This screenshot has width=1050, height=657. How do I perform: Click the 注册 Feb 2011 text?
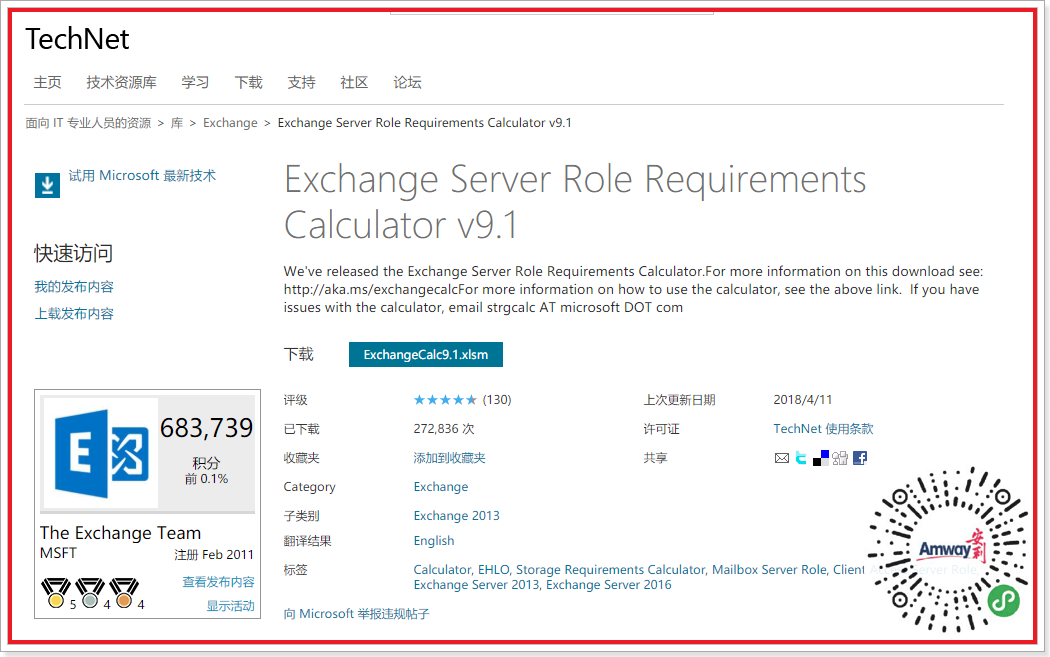click(x=214, y=555)
